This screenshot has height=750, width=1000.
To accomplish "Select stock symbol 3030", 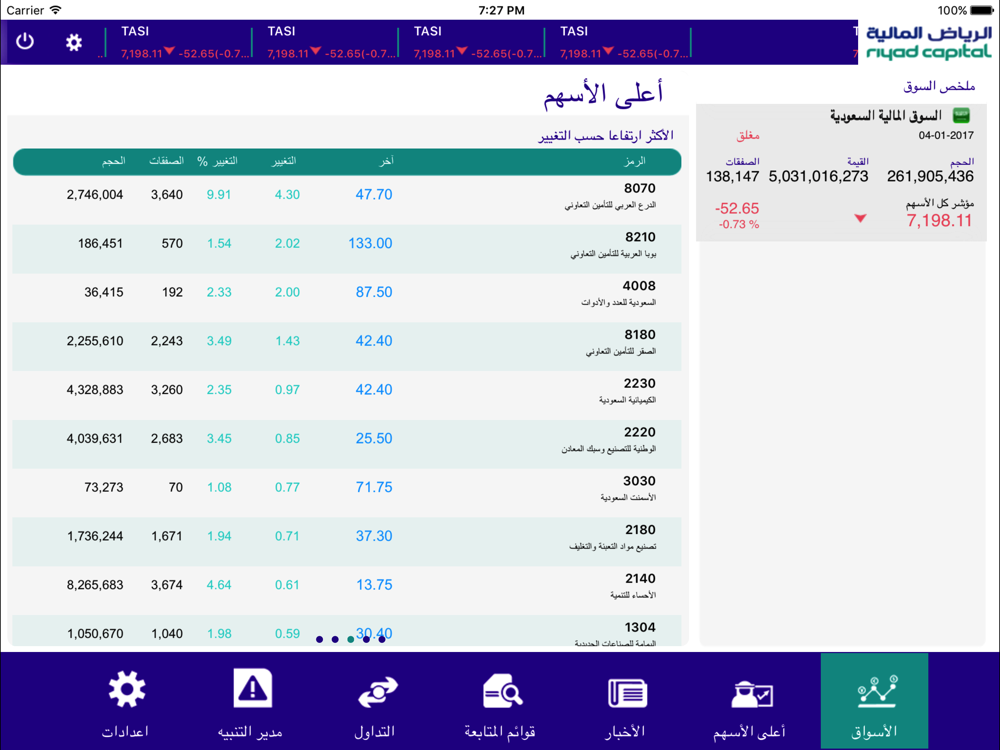I will pyautogui.click(x=639, y=481).
